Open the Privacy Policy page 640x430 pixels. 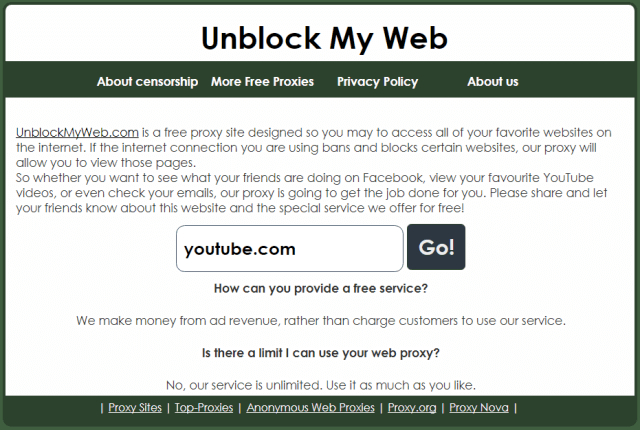click(378, 82)
